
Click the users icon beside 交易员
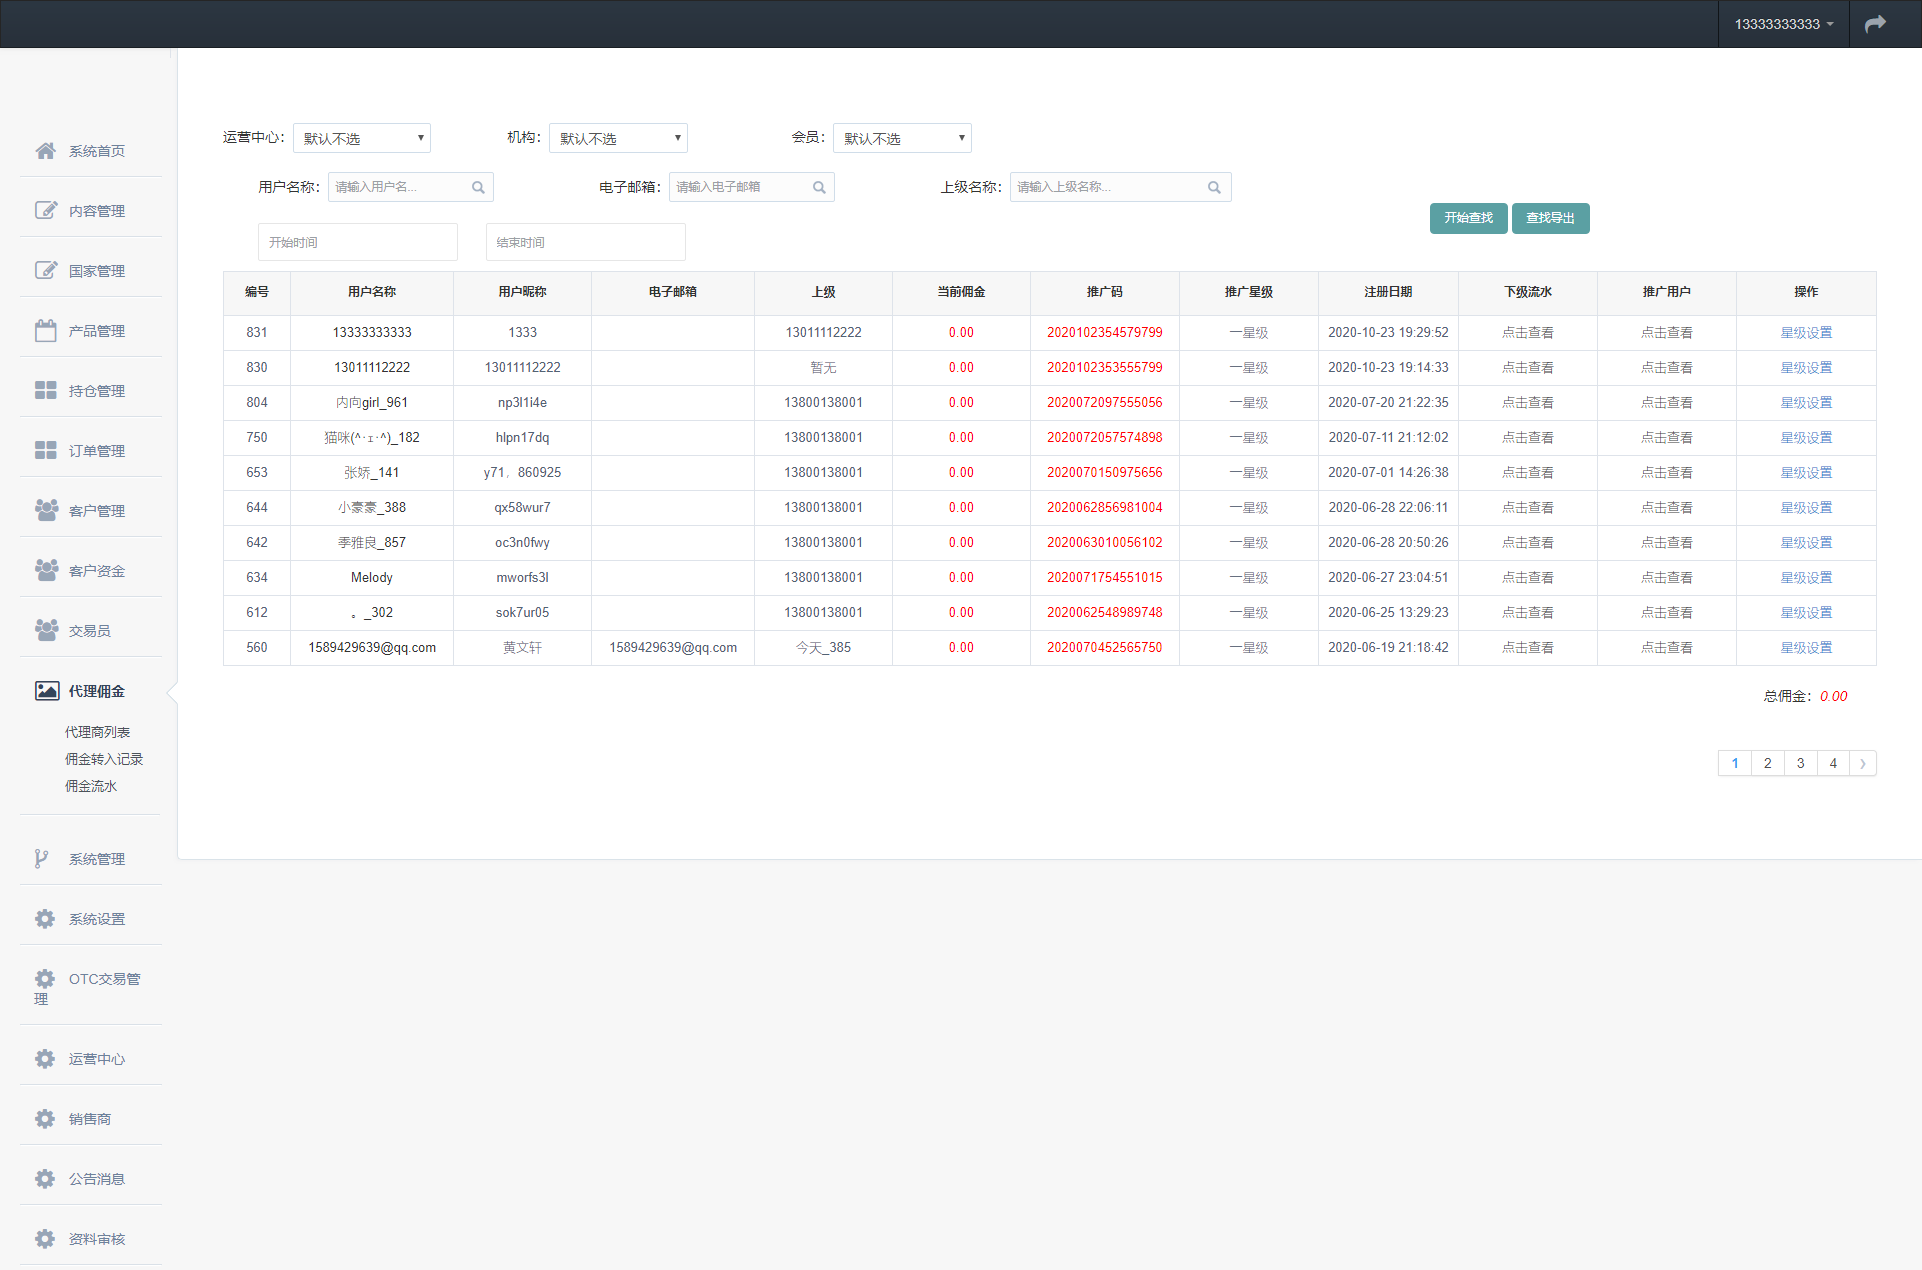(46, 630)
